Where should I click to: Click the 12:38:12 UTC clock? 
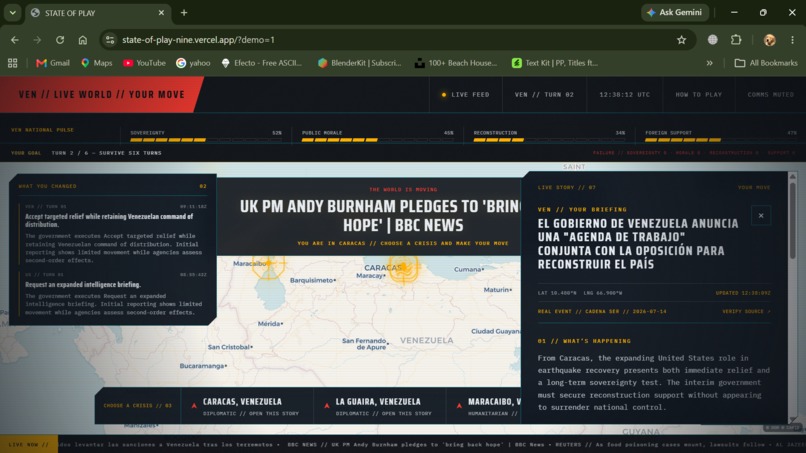pos(624,95)
